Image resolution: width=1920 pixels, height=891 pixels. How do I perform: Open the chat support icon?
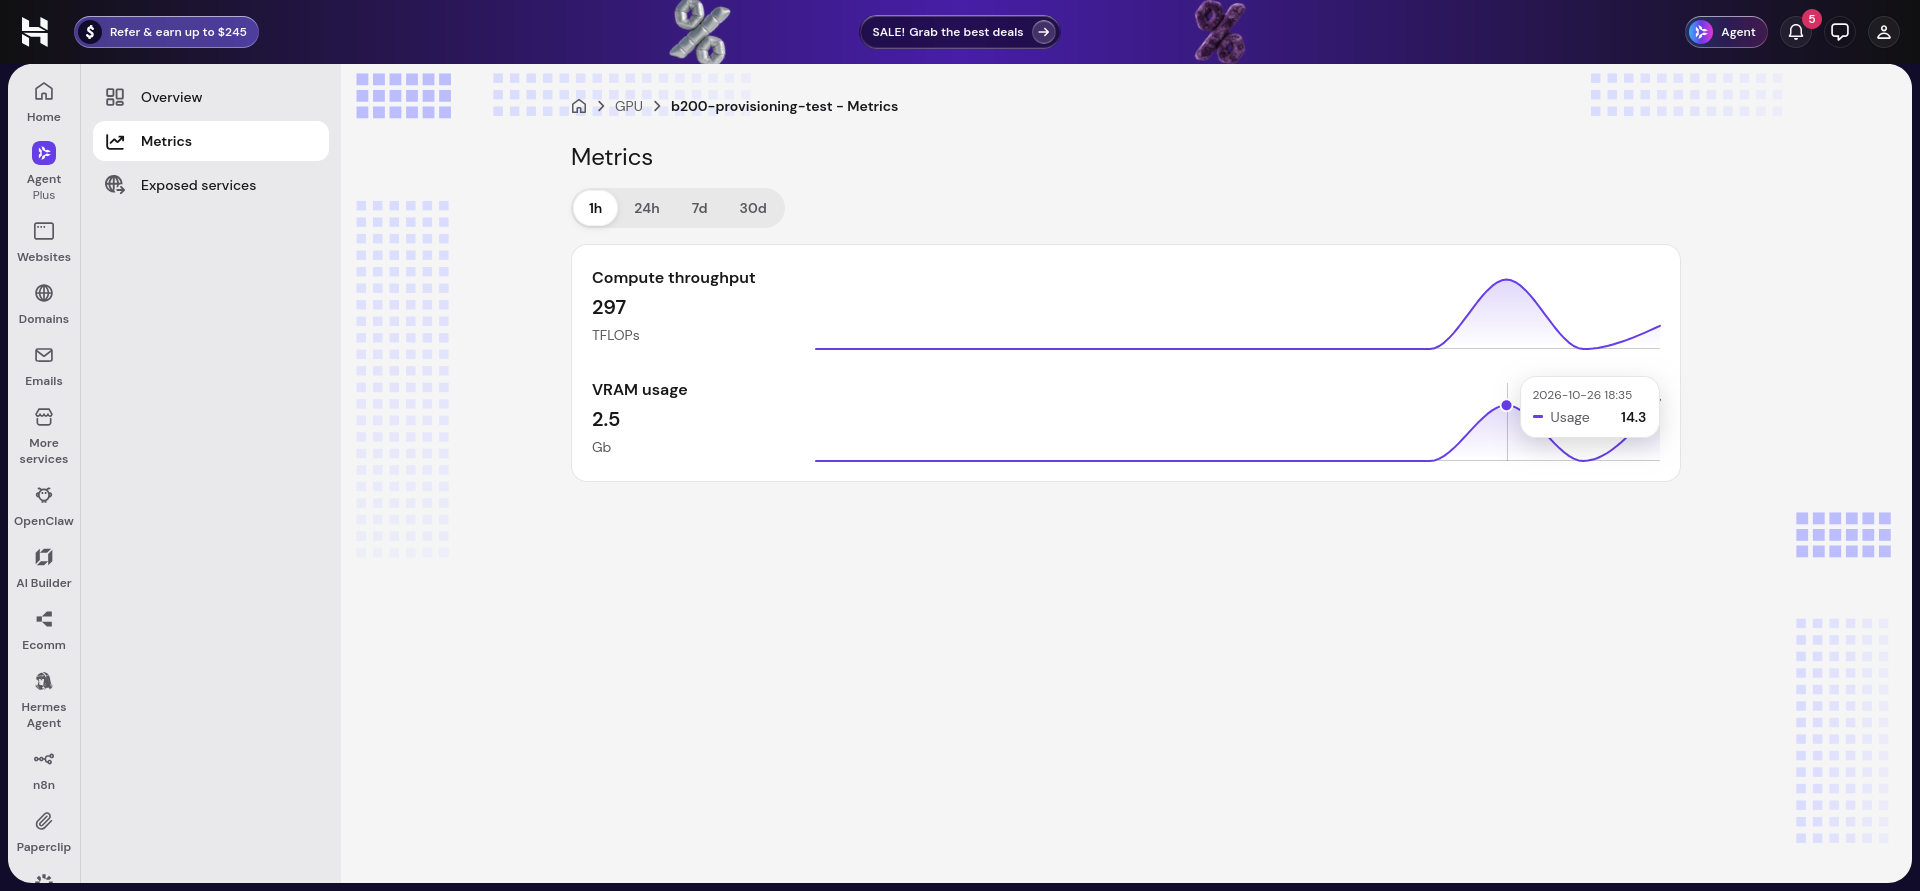[x=1840, y=32]
